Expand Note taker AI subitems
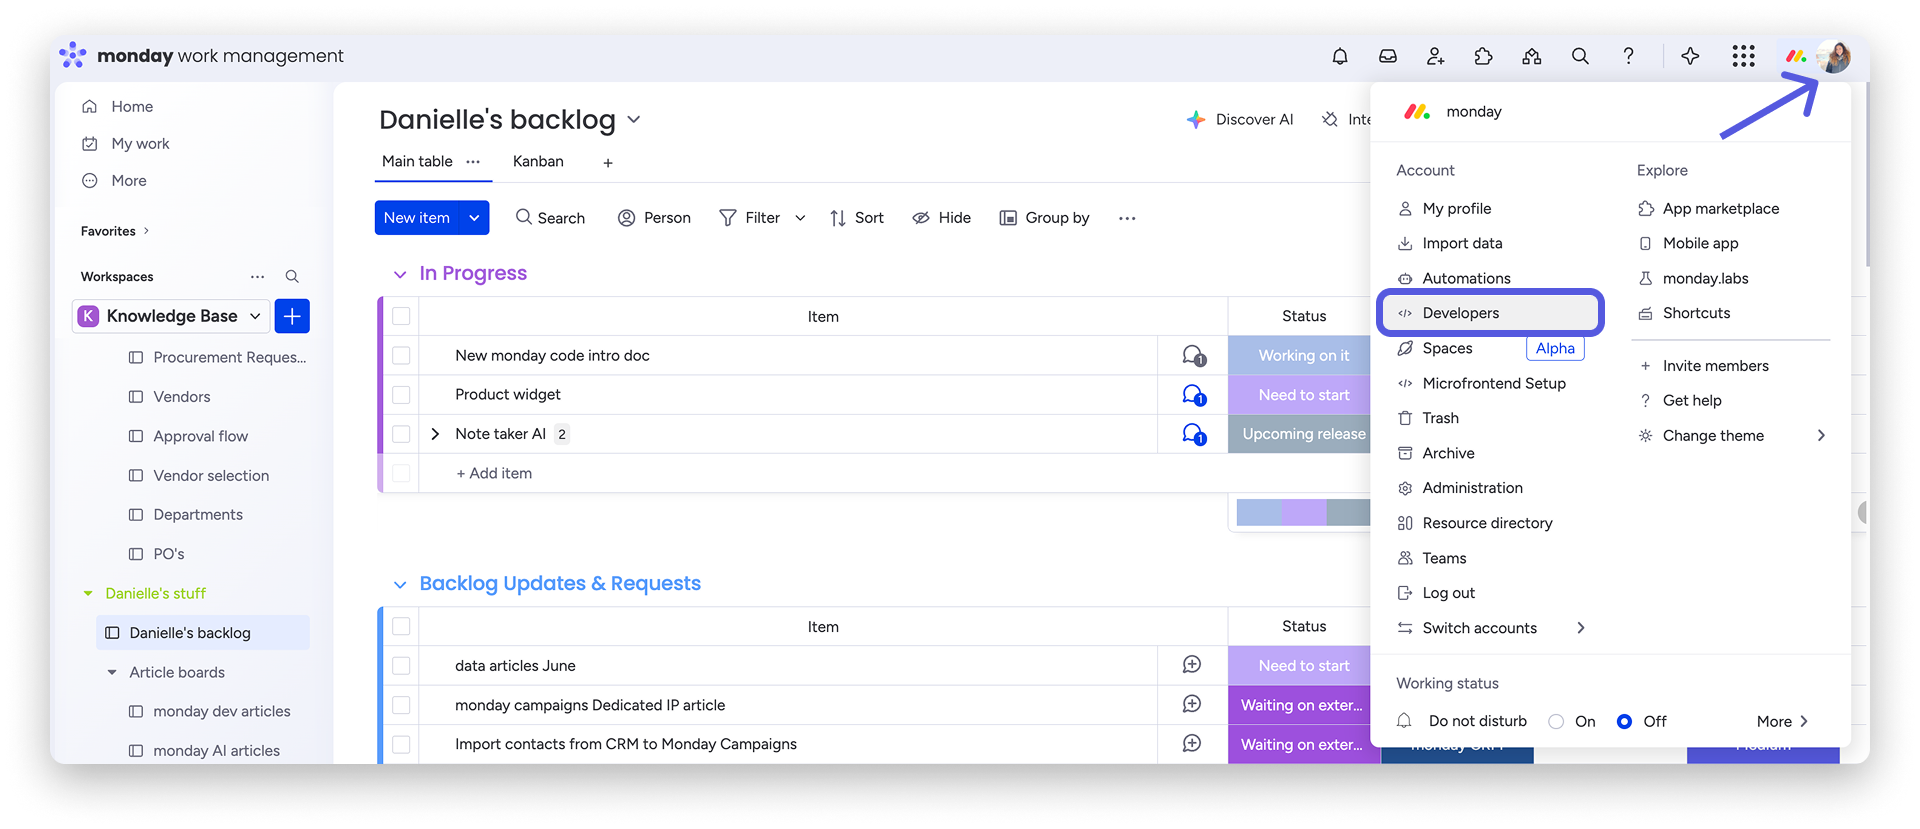 click(435, 434)
